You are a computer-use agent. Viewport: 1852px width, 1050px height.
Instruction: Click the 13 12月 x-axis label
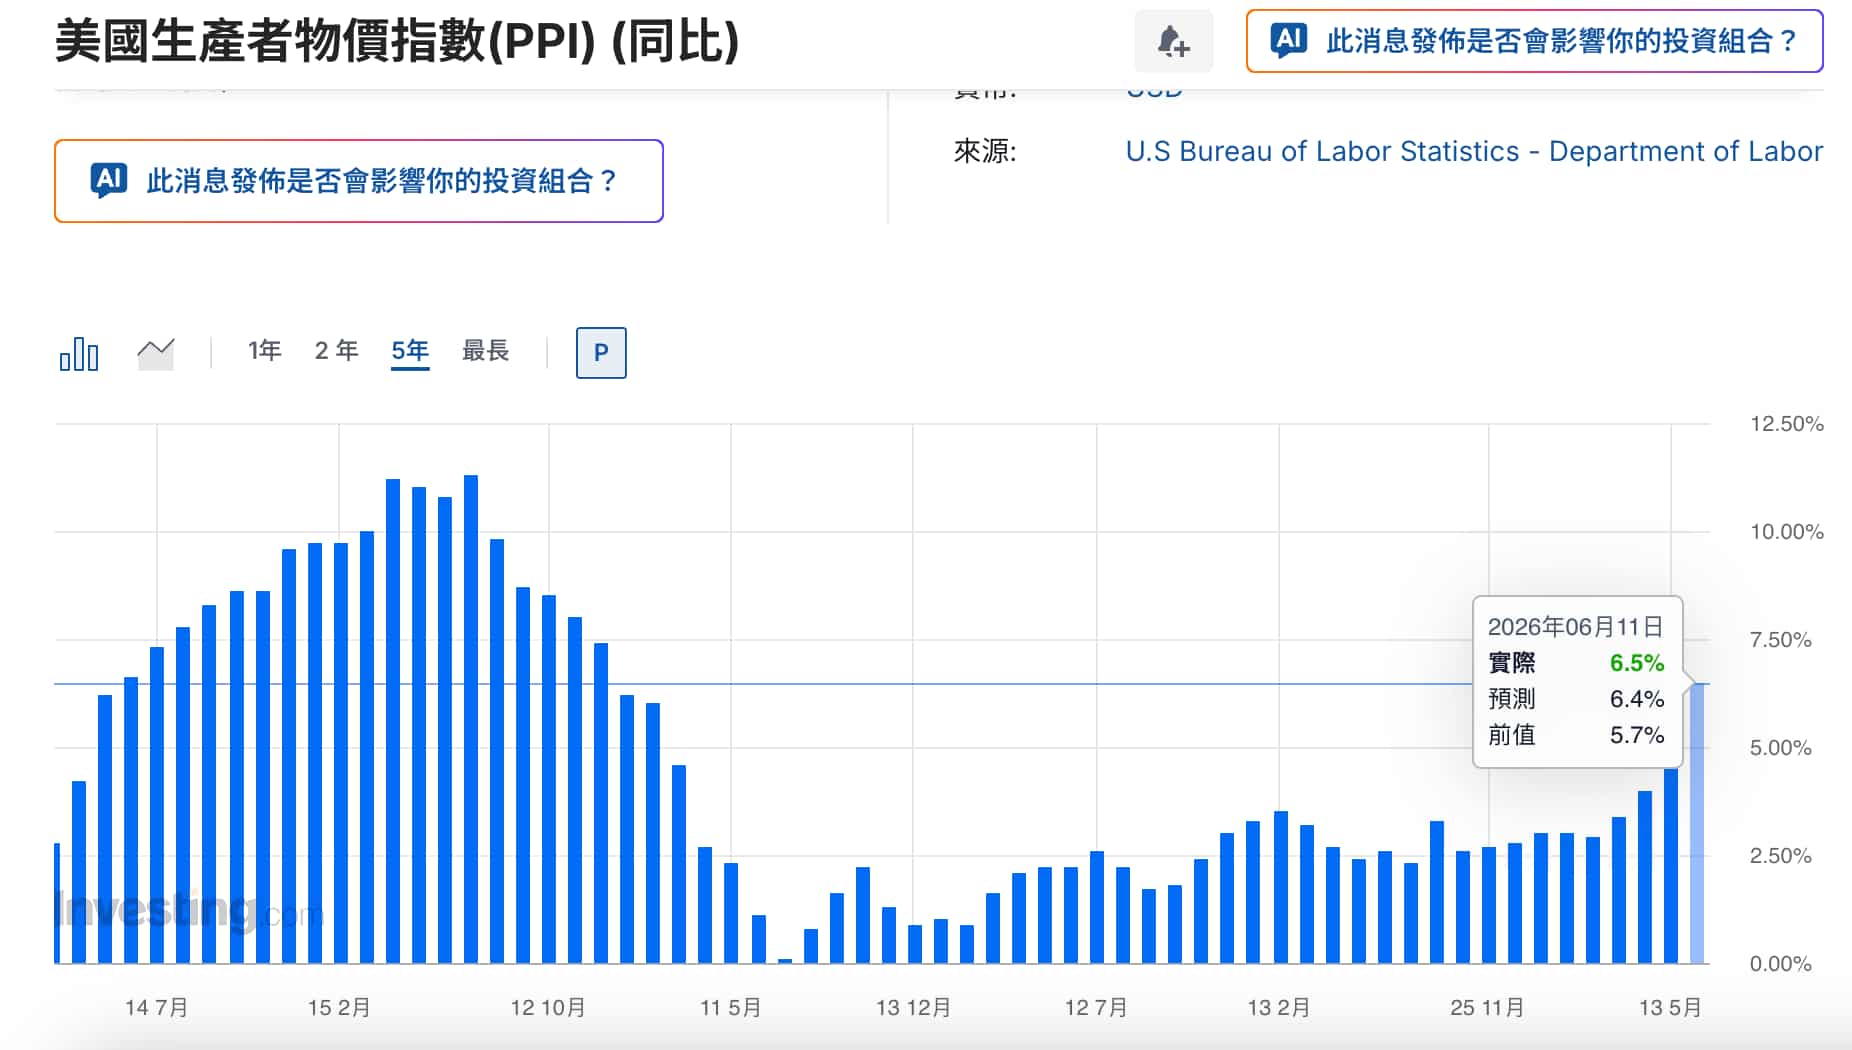[913, 1007]
